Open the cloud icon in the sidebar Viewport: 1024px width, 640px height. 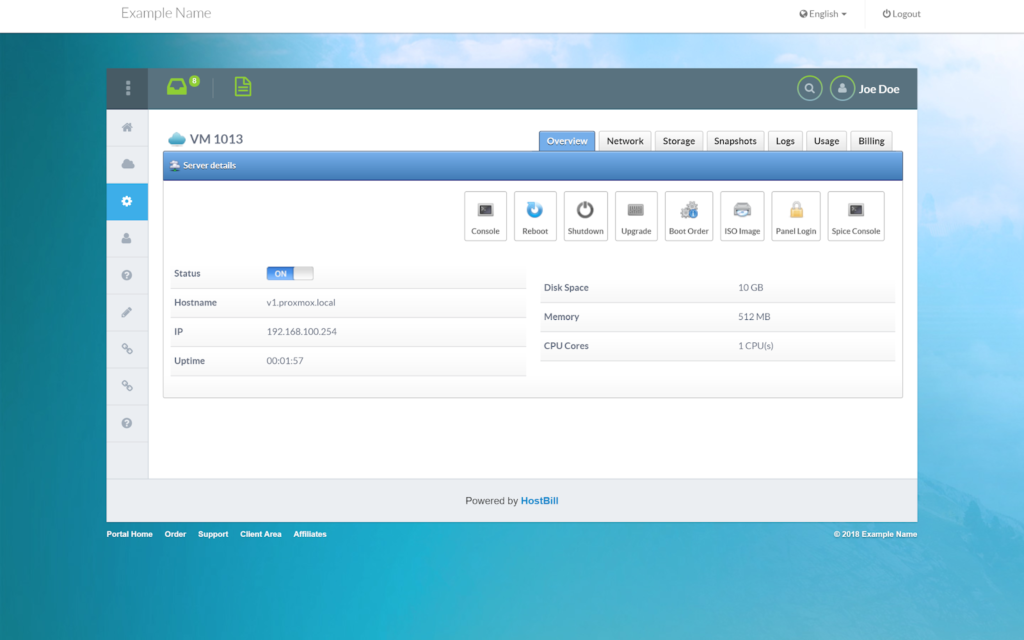click(x=127, y=164)
